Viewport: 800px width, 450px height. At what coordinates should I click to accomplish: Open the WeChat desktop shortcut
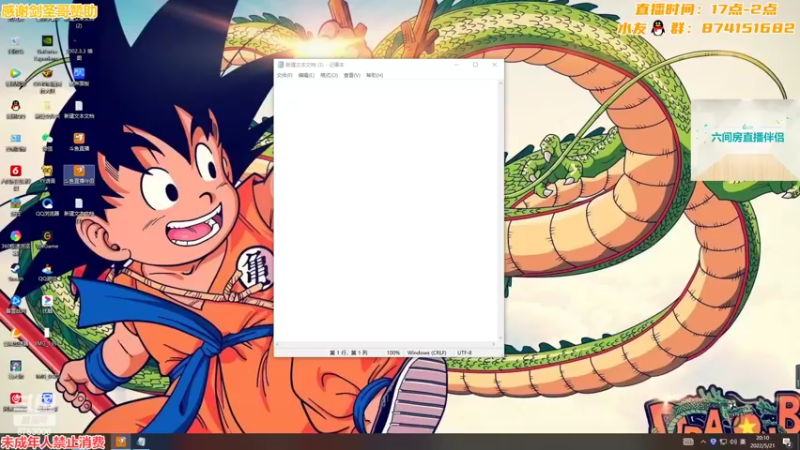click(x=47, y=142)
